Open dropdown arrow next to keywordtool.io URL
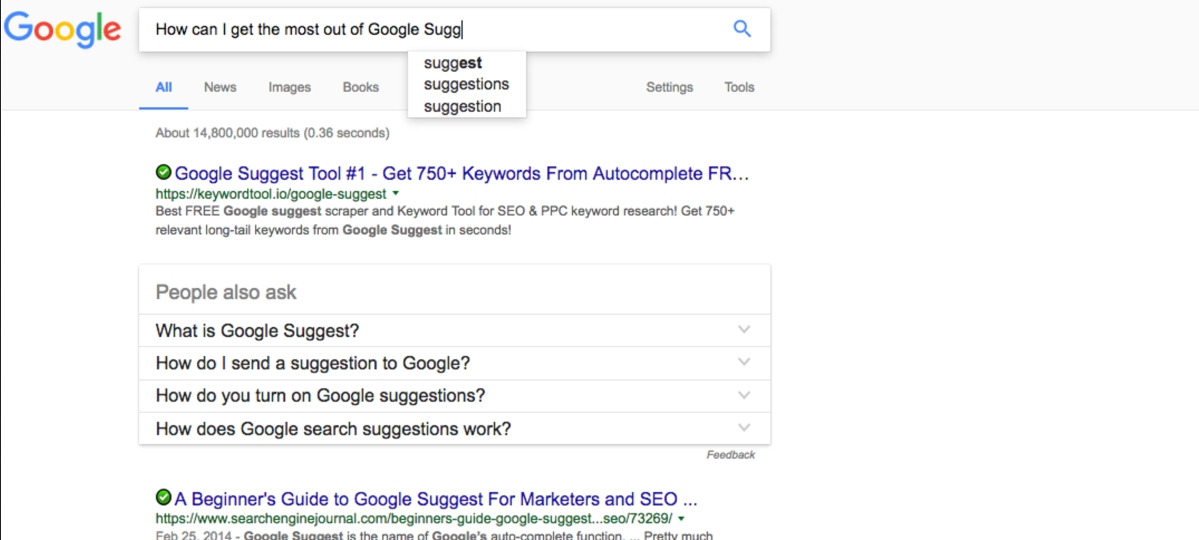This screenshot has height=540, width=1199. 396,193
